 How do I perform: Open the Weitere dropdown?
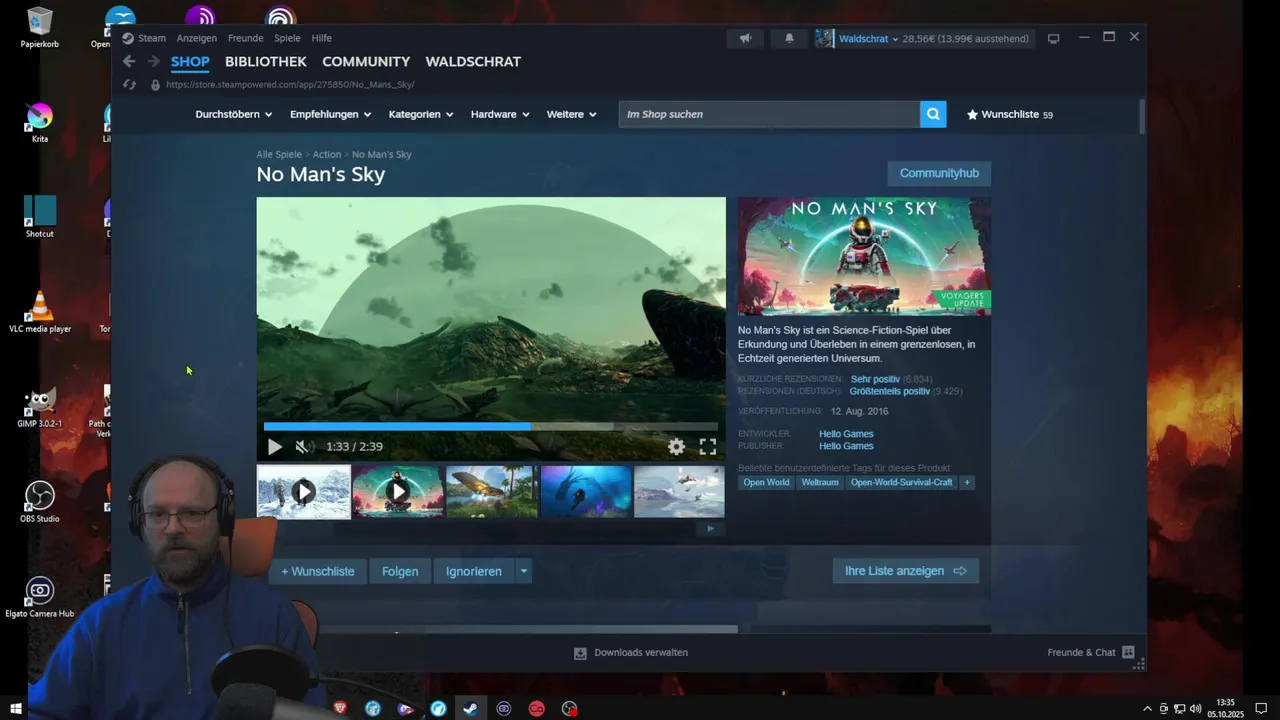pos(571,114)
